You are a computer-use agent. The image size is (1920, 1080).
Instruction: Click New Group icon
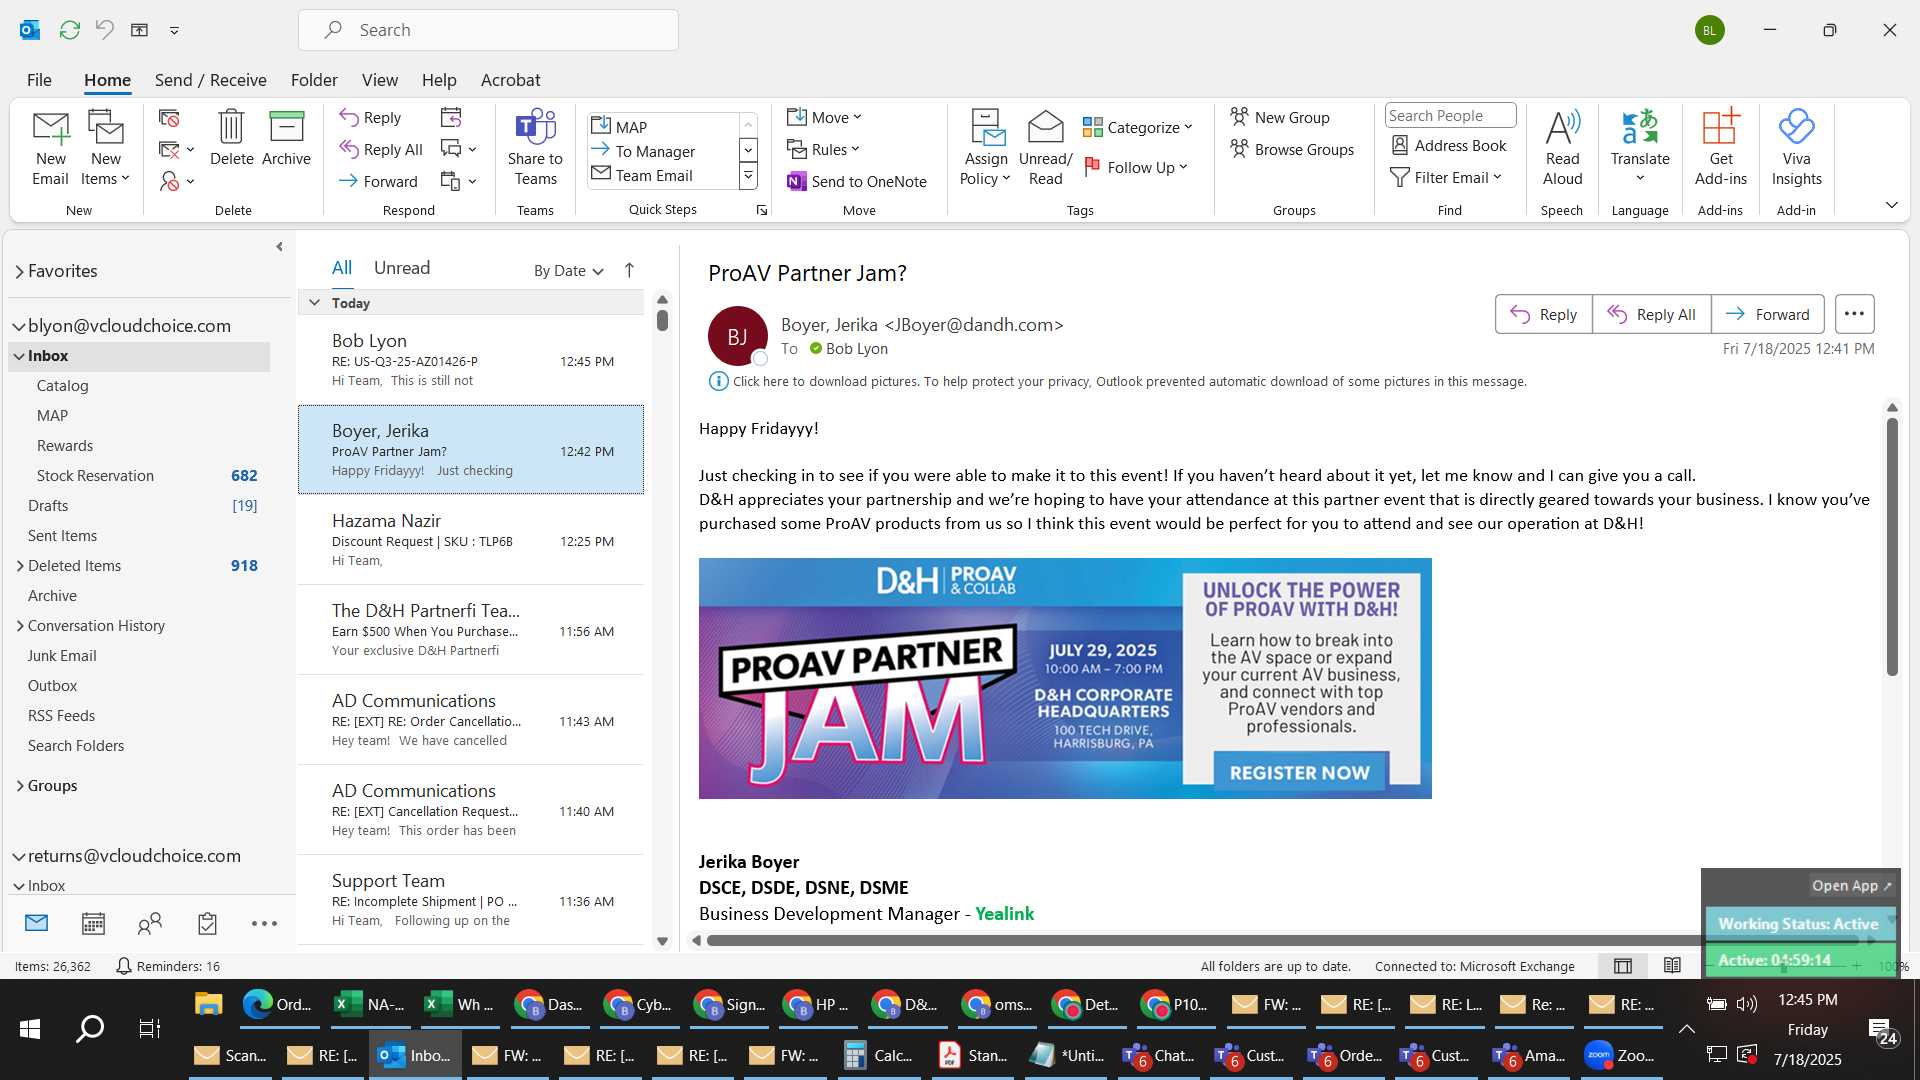(1280, 117)
